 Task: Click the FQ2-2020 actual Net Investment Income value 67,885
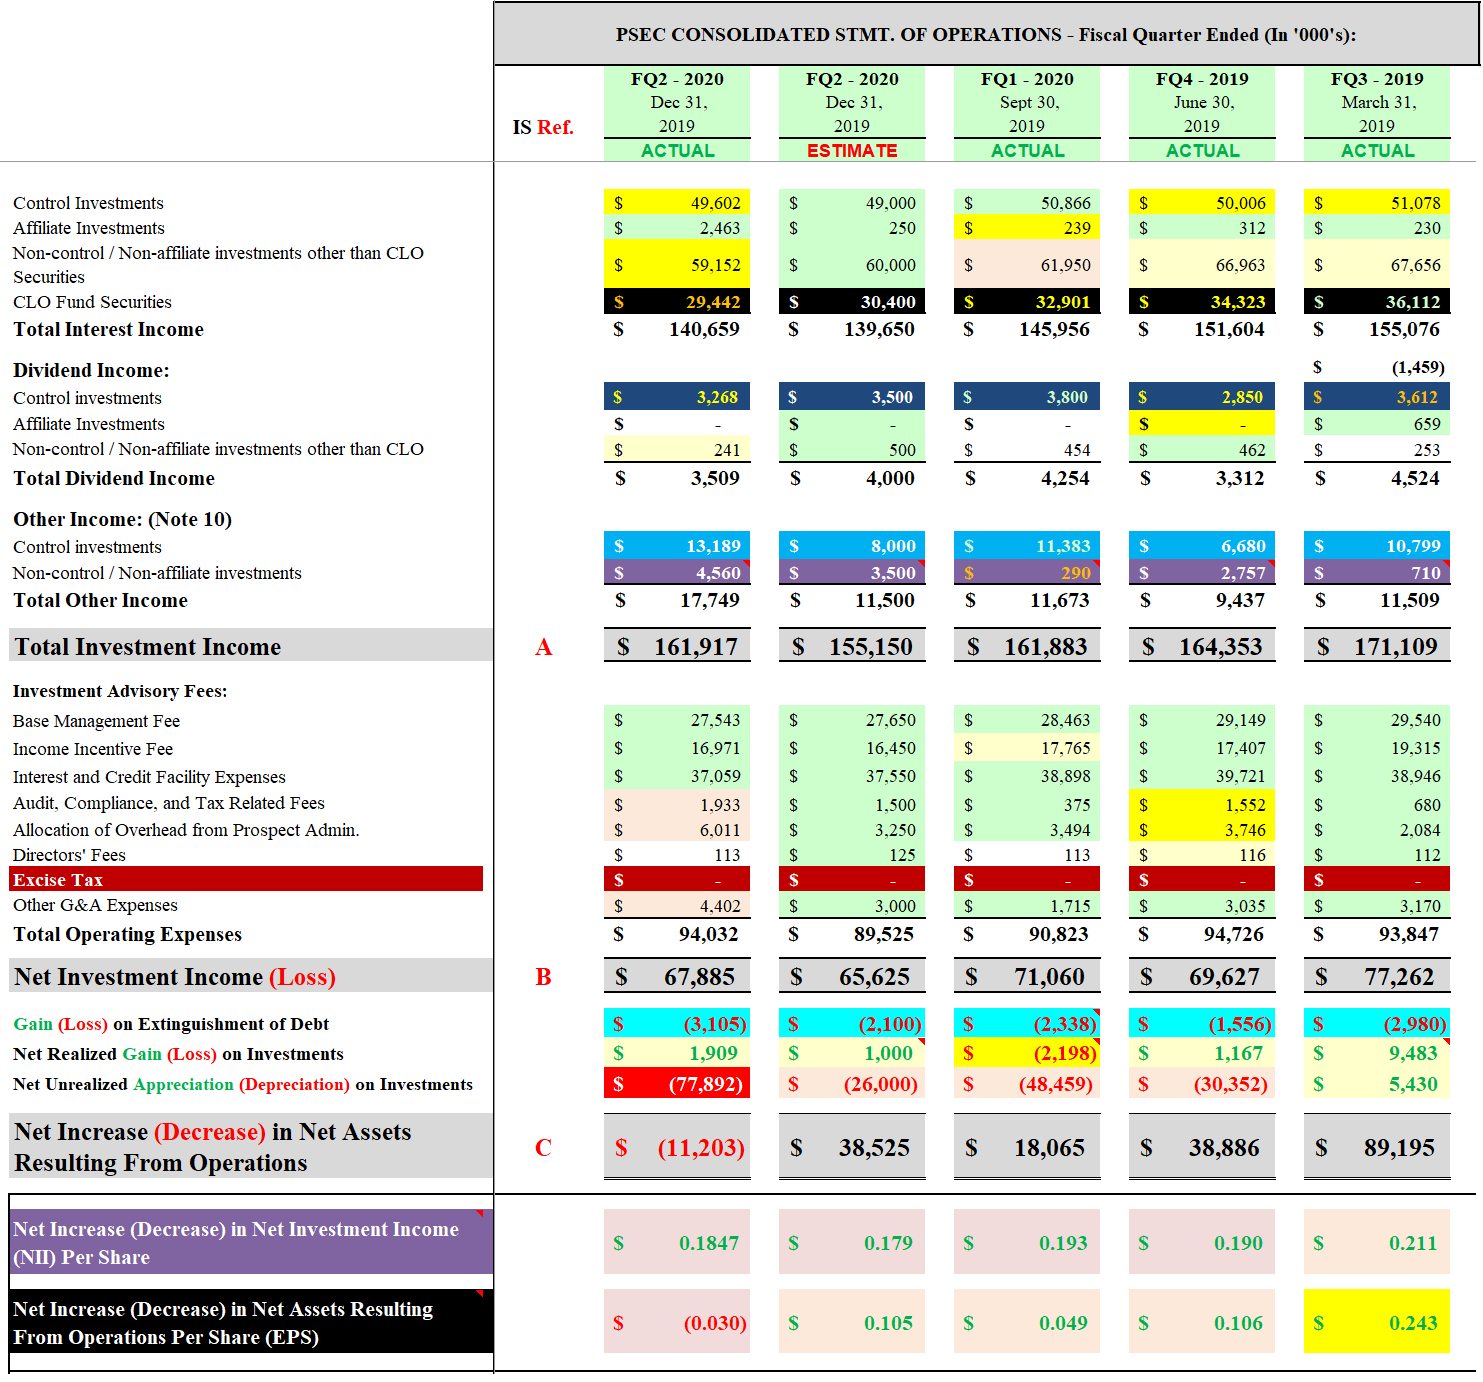[699, 977]
